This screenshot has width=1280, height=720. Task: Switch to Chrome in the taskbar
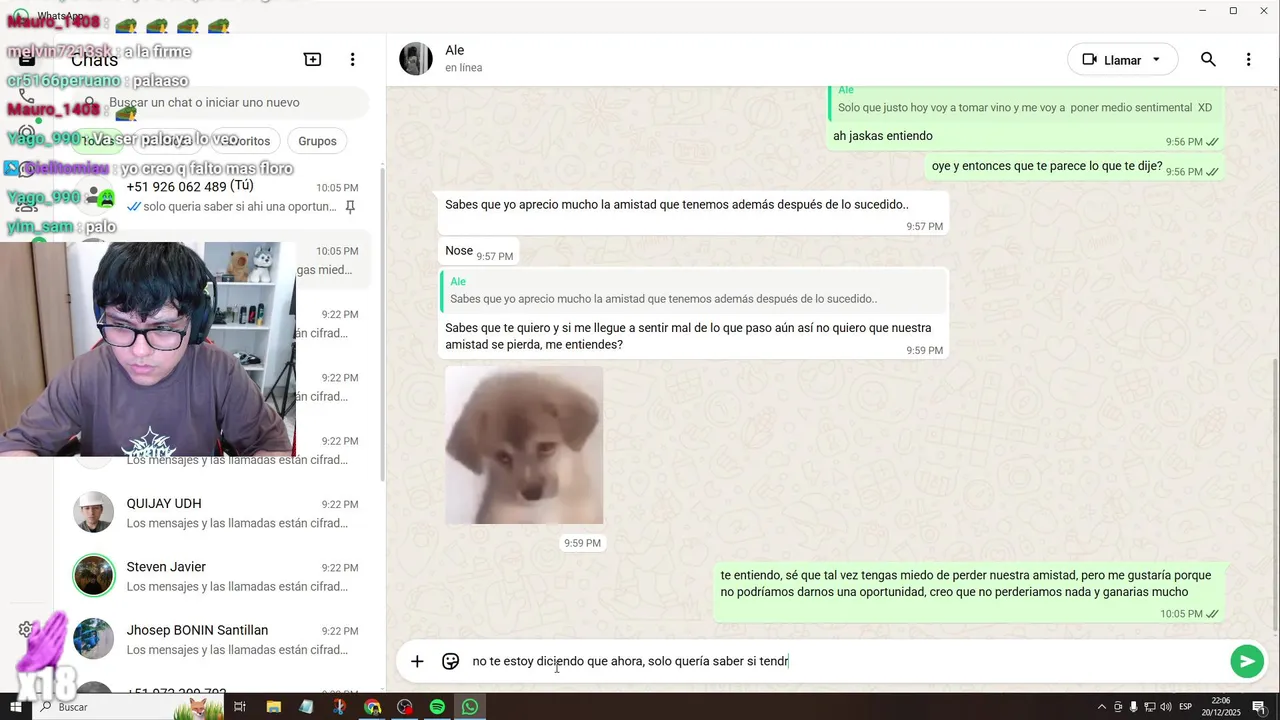[372, 707]
